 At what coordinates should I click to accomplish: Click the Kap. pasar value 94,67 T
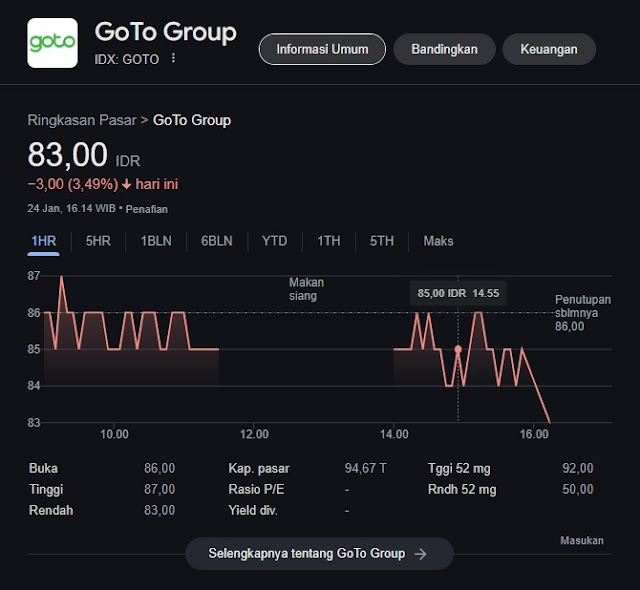click(365, 468)
